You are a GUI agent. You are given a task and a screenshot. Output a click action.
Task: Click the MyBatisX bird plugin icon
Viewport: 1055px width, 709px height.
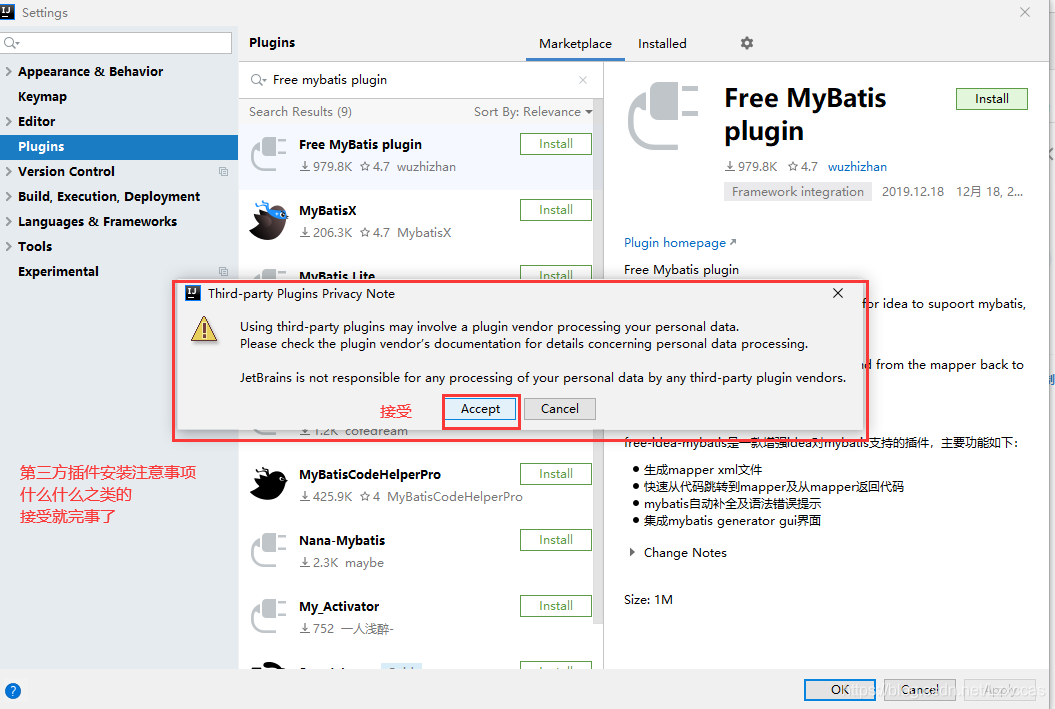click(x=268, y=221)
